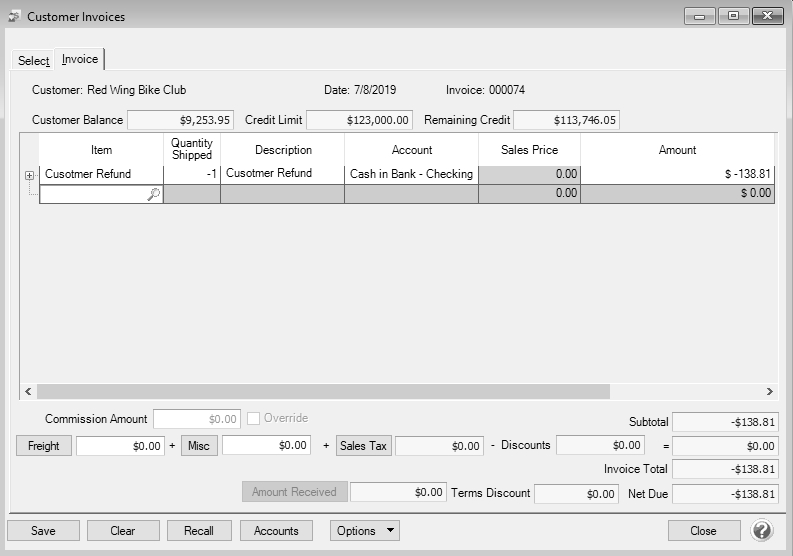Switch to the Select tab
The image size is (793, 556).
pyautogui.click(x=33, y=61)
